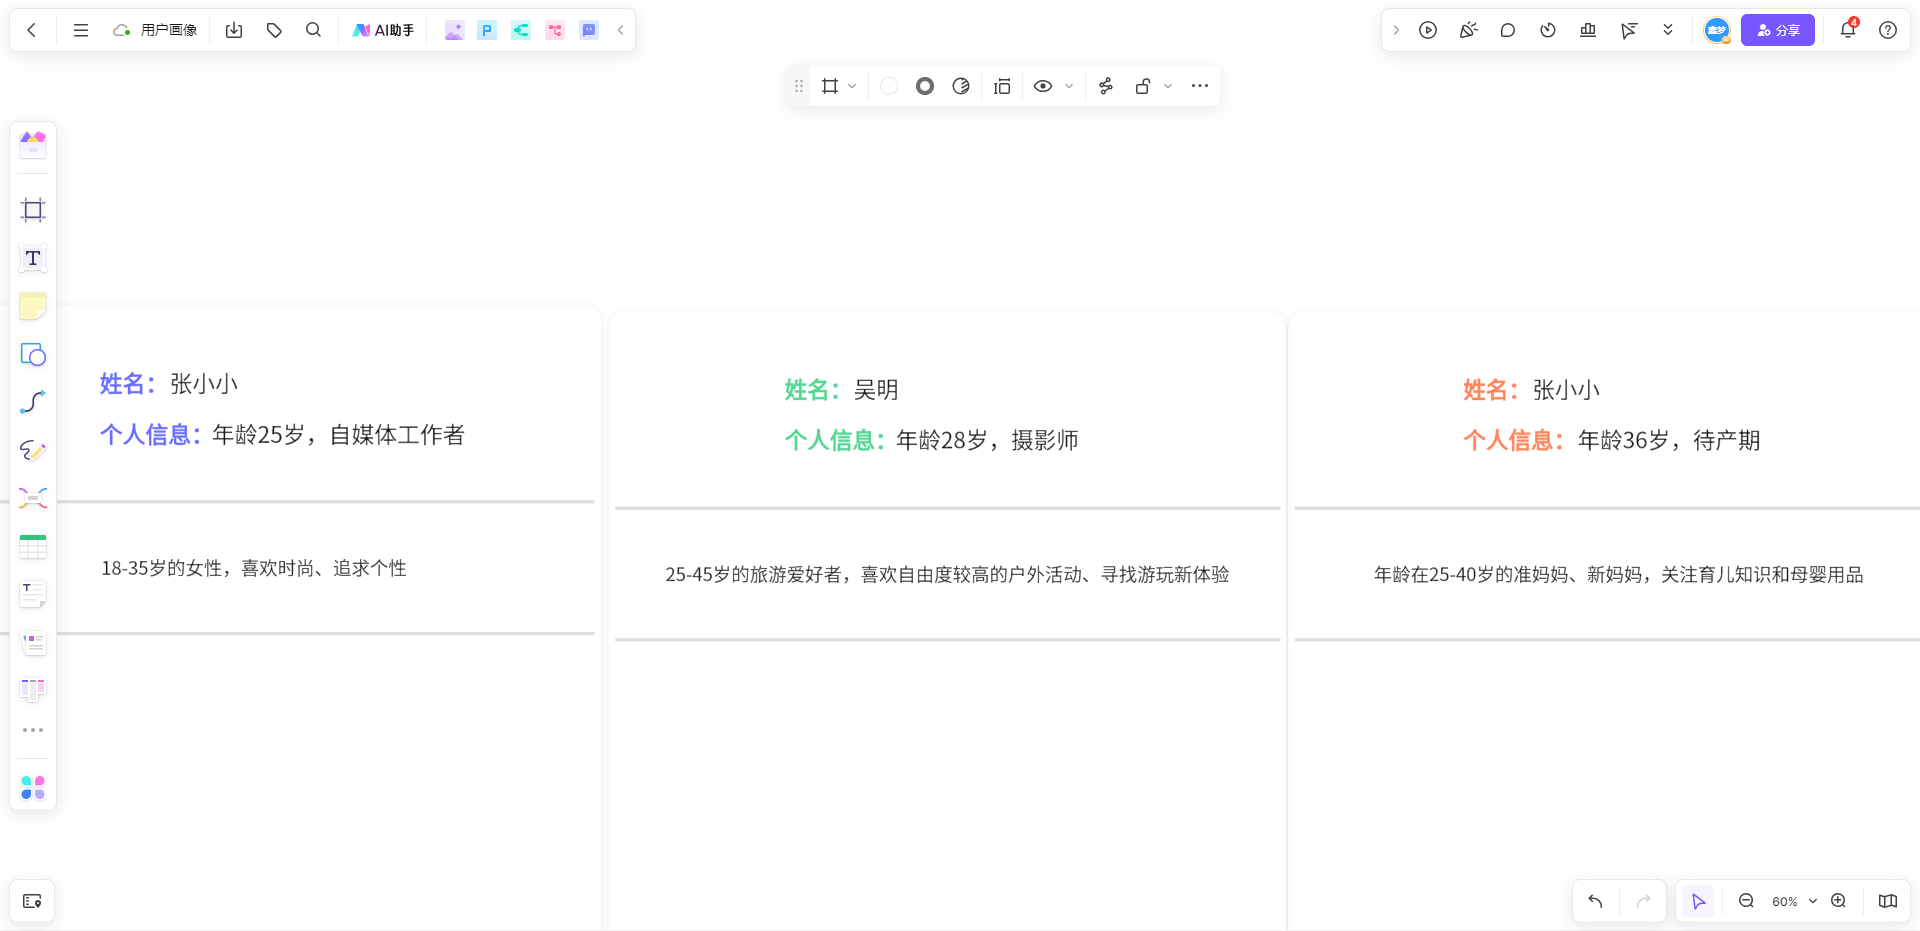
Task: Click the pink flowchart plugin icon
Action: [x=555, y=30]
